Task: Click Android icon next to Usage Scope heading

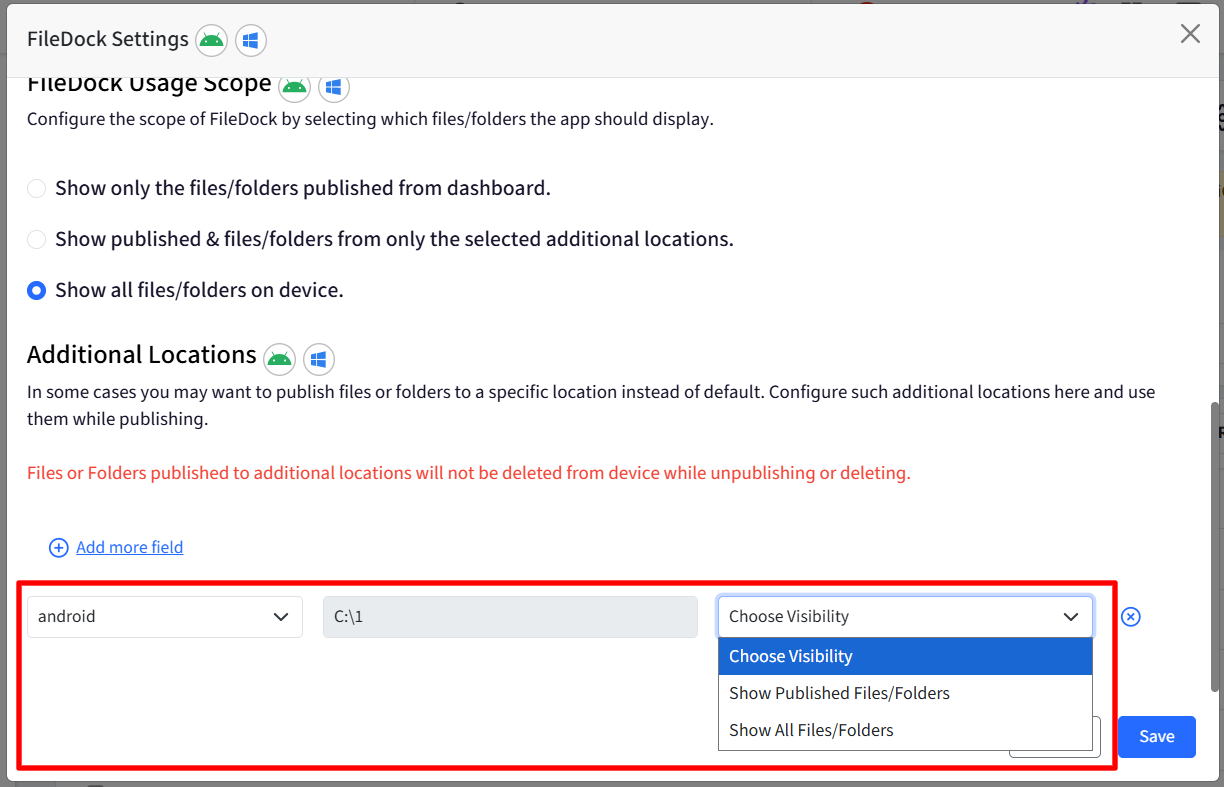Action: (294, 86)
